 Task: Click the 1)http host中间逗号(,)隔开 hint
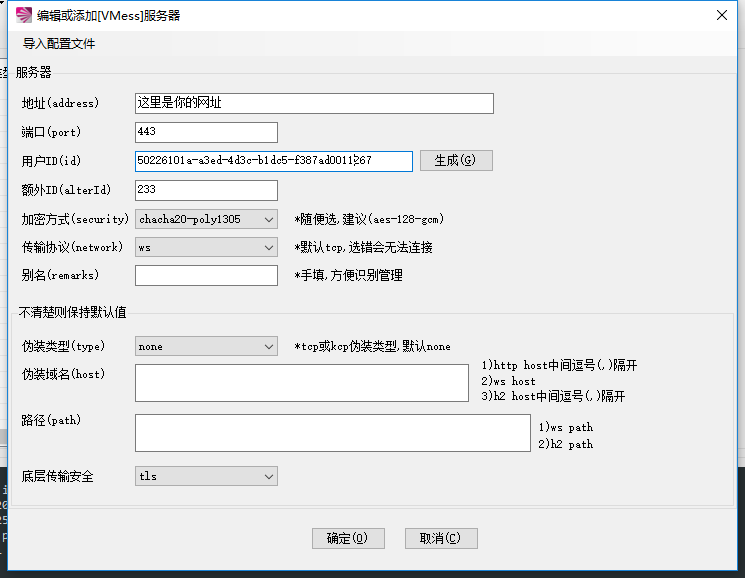point(559,365)
